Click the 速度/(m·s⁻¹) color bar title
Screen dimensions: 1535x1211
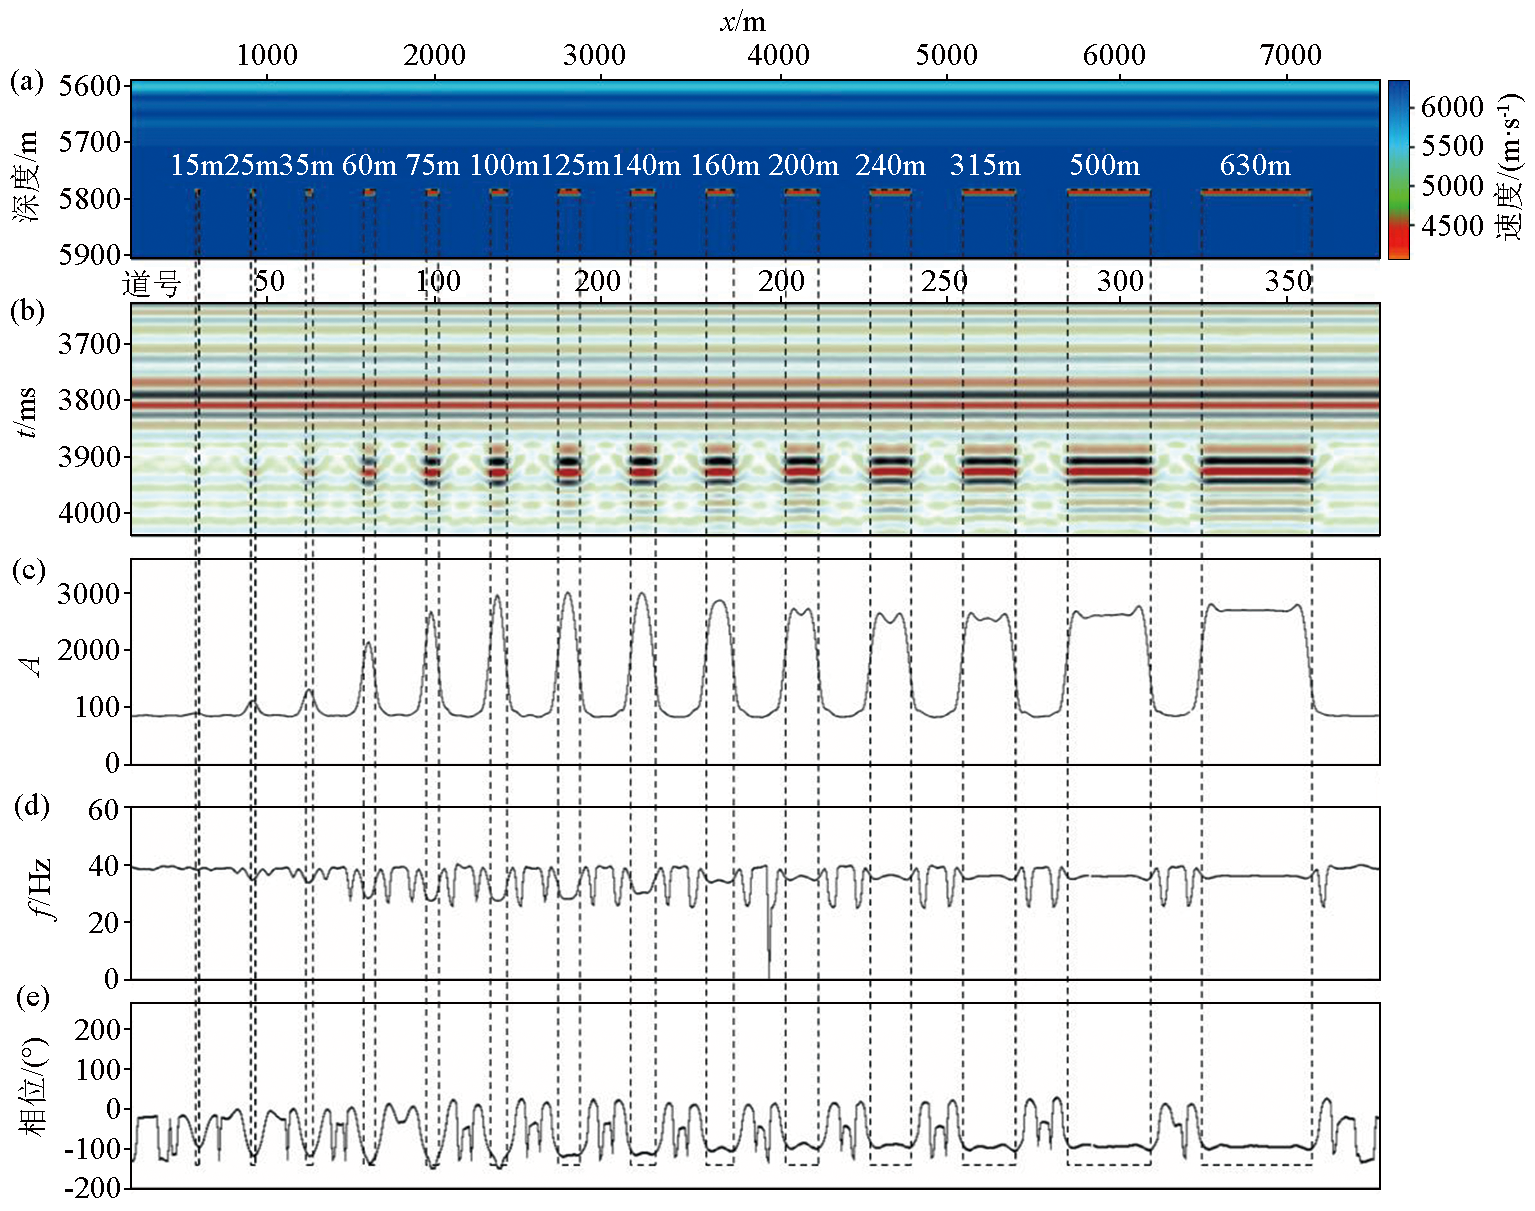[1508, 165]
